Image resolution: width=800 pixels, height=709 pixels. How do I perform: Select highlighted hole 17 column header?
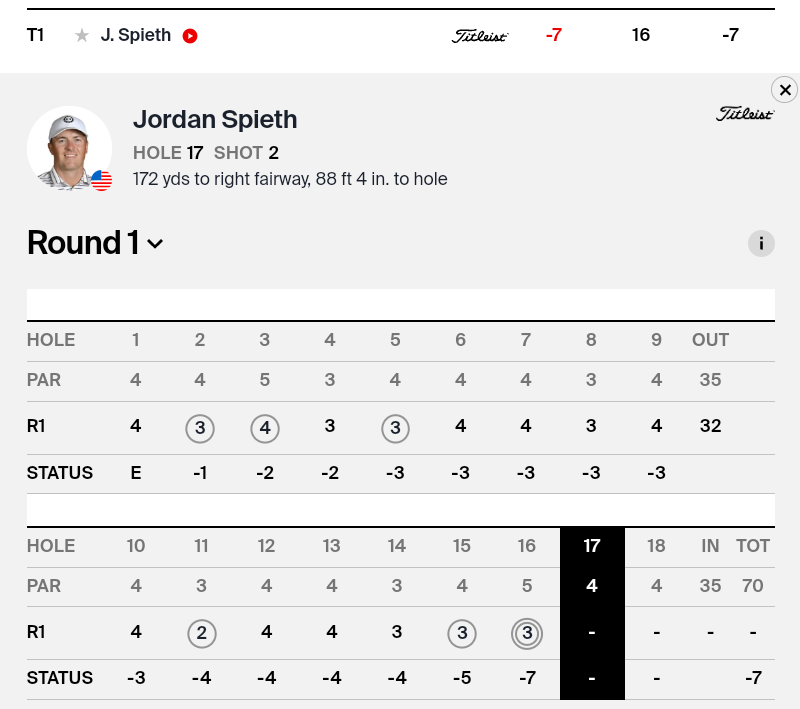coord(592,546)
